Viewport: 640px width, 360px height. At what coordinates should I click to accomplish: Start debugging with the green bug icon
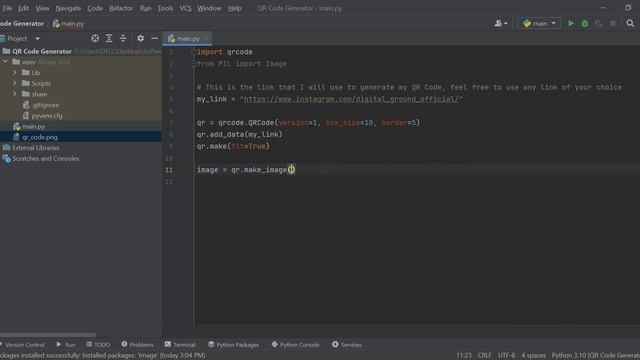585,24
